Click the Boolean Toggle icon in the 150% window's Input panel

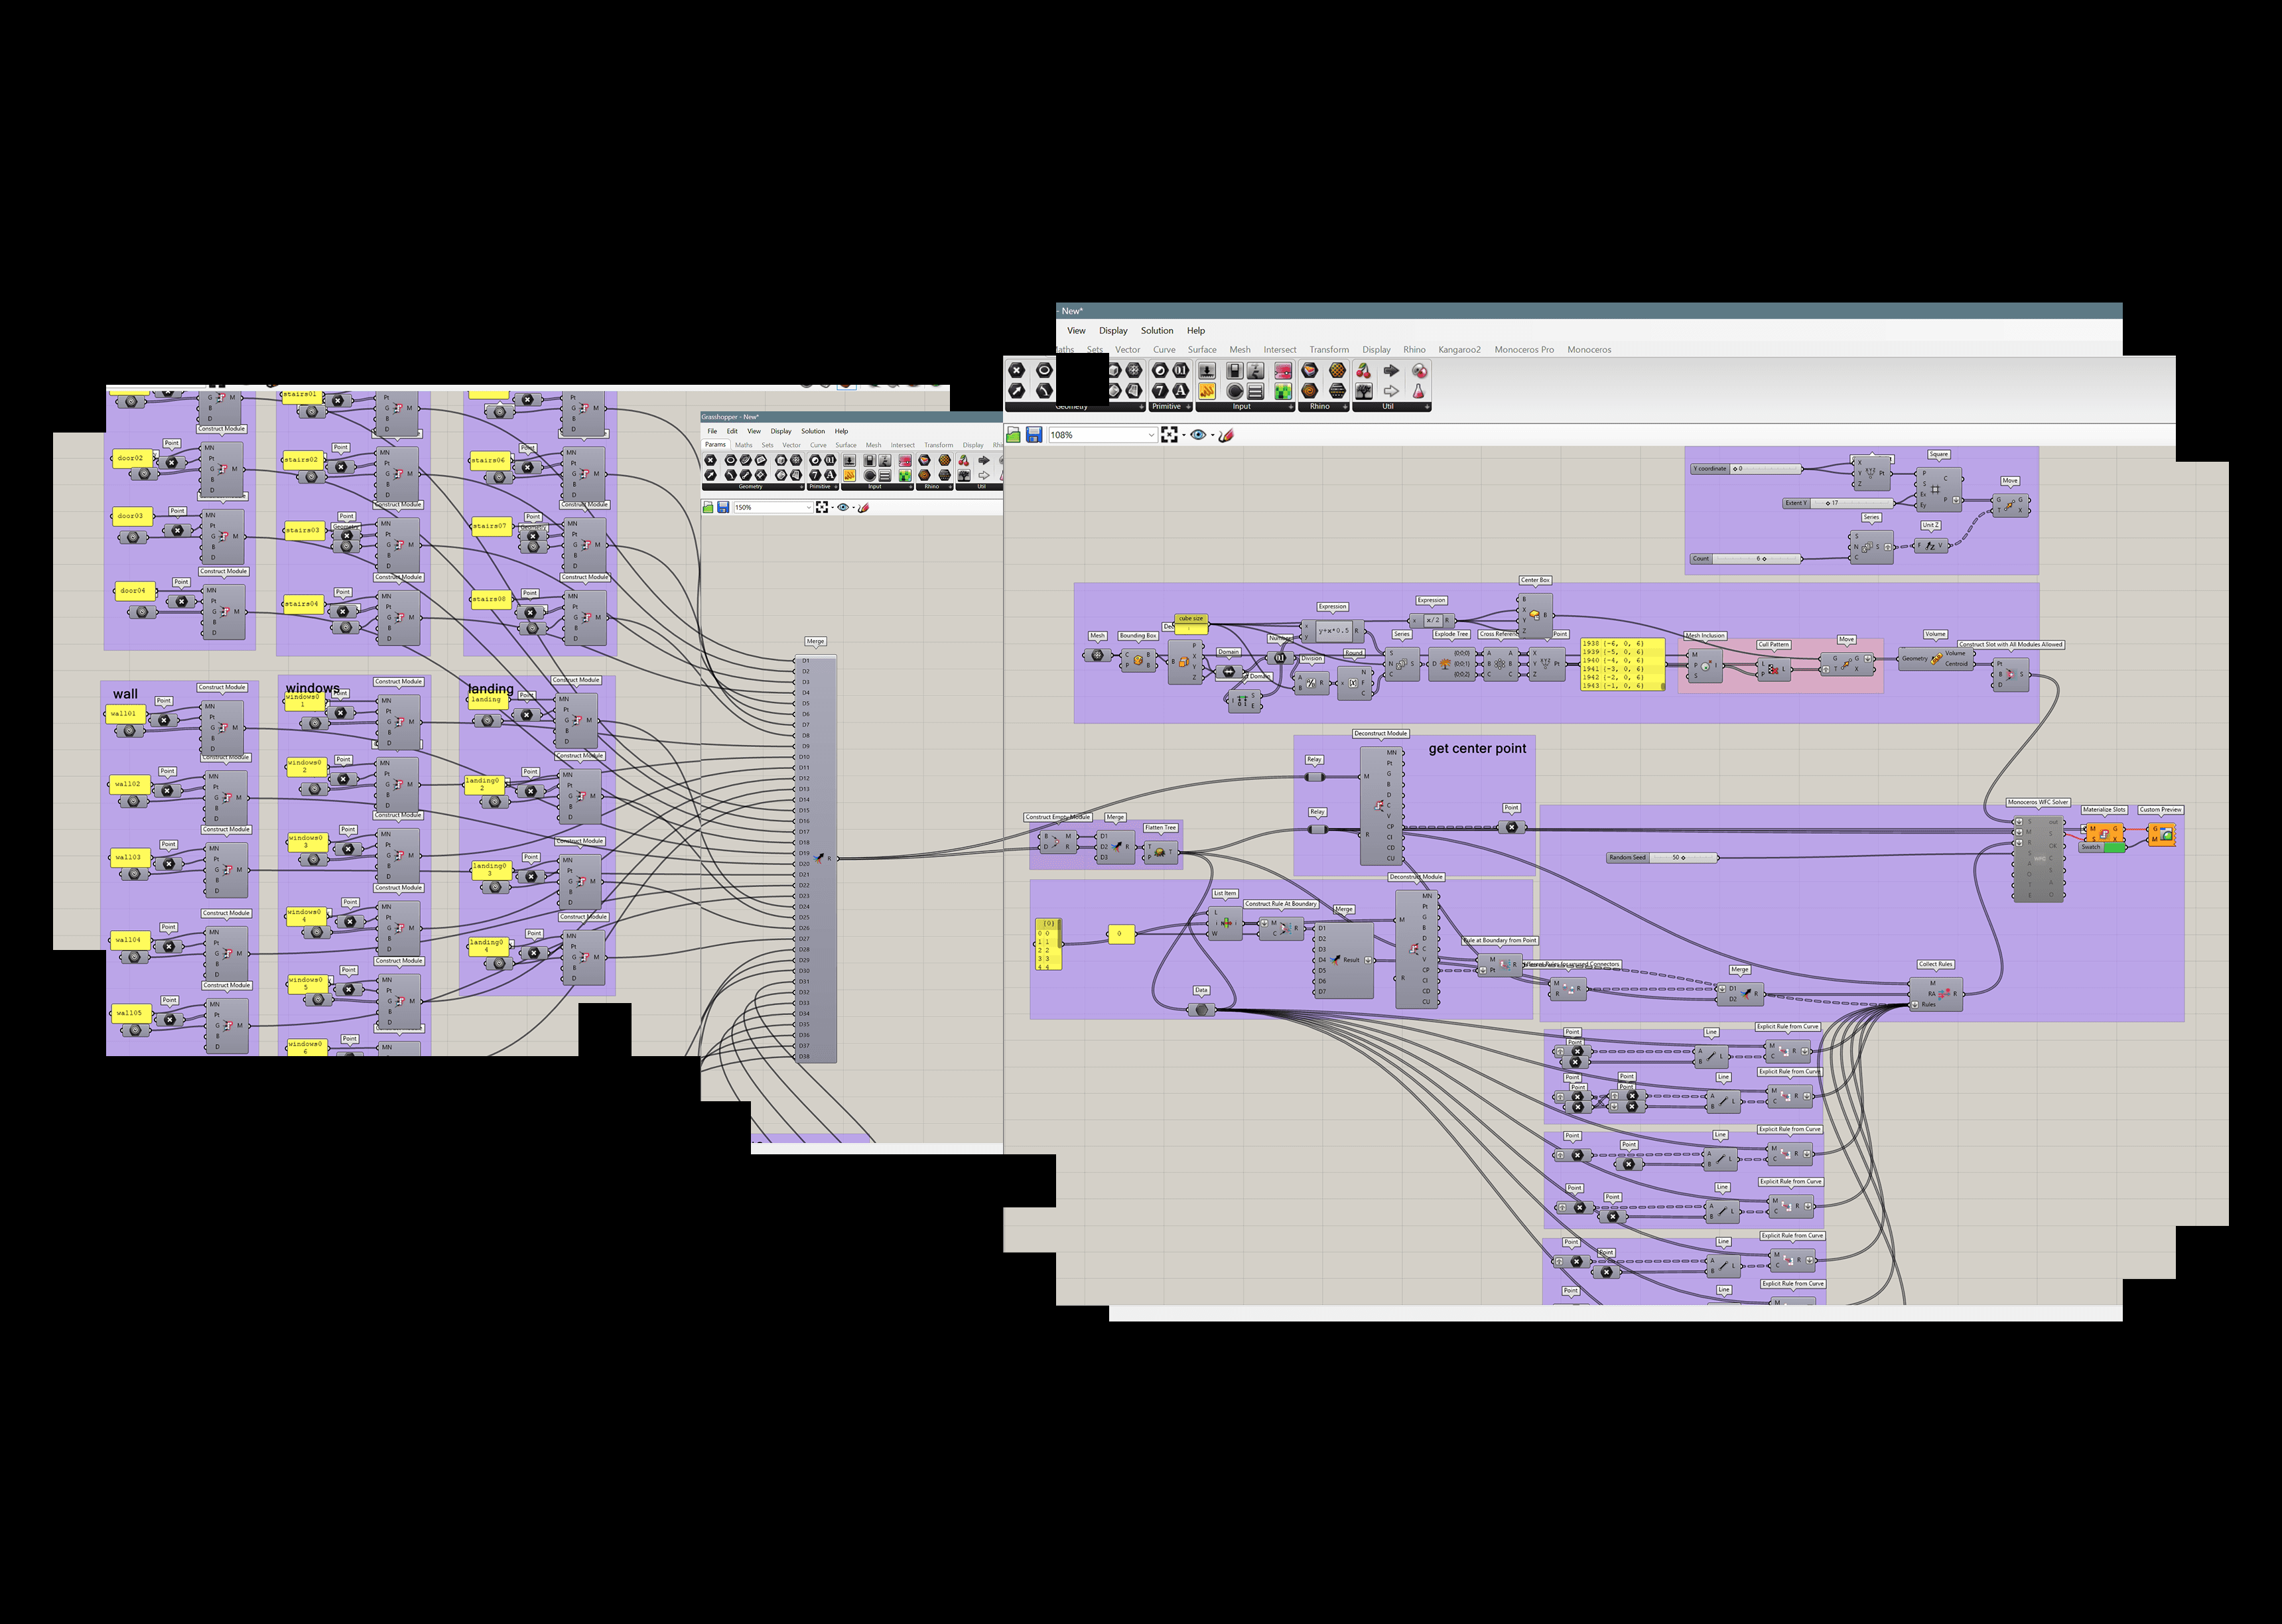tap(870, 460)
